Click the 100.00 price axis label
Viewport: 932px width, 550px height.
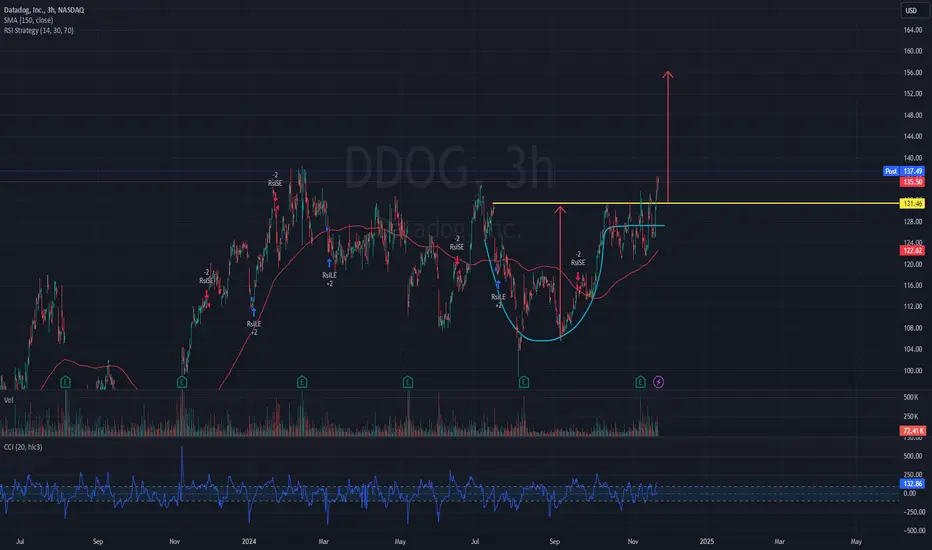[913, 370]
